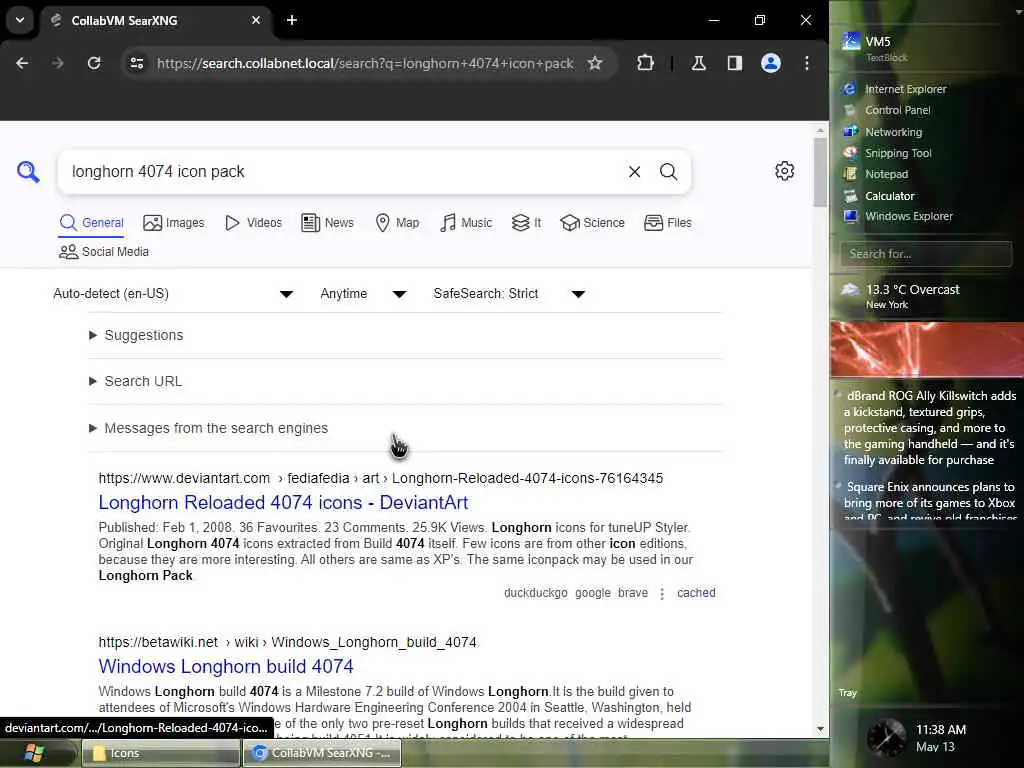The height and width of the screenshot is (768, 1024).
Task: Switch to Music search tab
Action: (466, 223)
